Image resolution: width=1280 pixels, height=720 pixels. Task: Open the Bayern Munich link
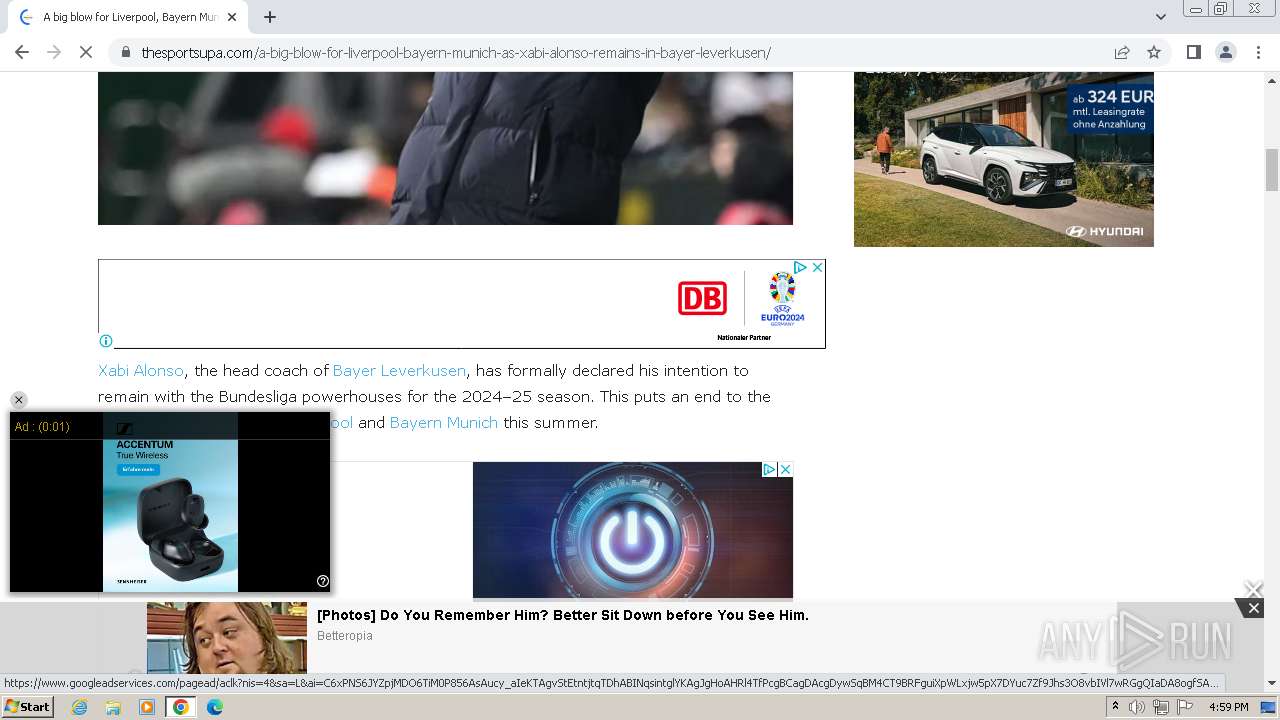[444, 422]
